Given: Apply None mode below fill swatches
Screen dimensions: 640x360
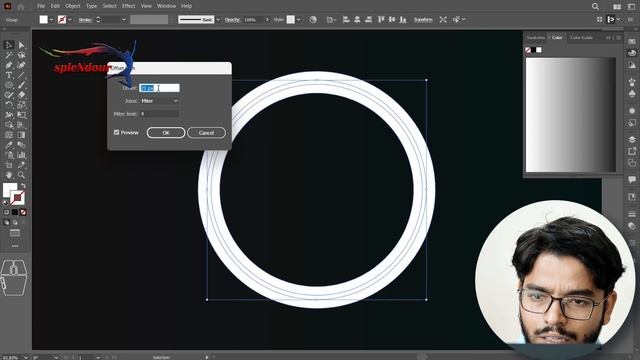Looking at the screenshot, I should (x=23, y=212).
